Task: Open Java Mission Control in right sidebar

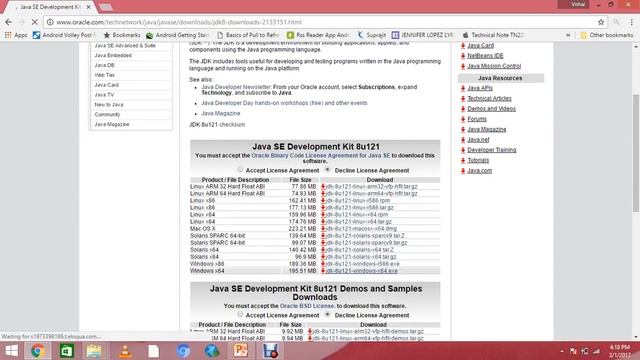Action: point(494,66)
